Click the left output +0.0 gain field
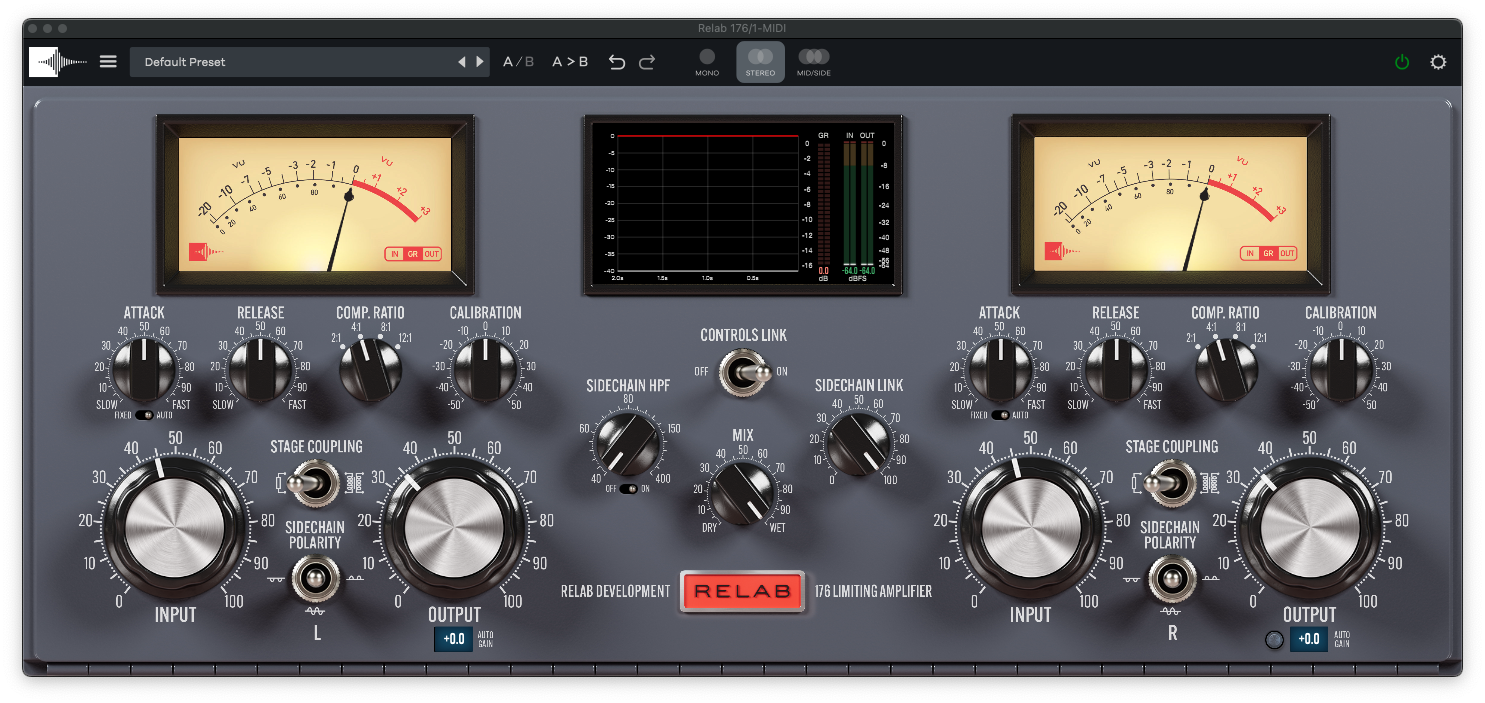This screenshot has width=1485, height=703. pos(453,639)
